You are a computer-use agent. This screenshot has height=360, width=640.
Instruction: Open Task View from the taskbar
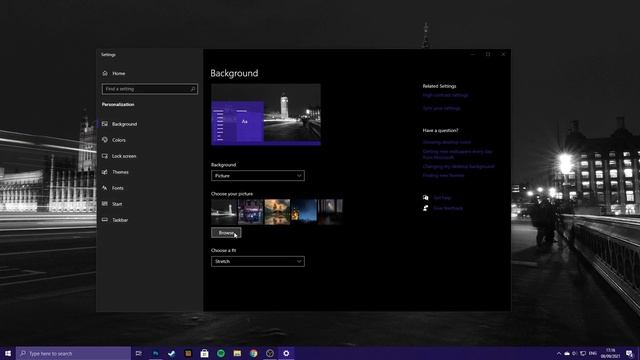click(x=139, y=353)
